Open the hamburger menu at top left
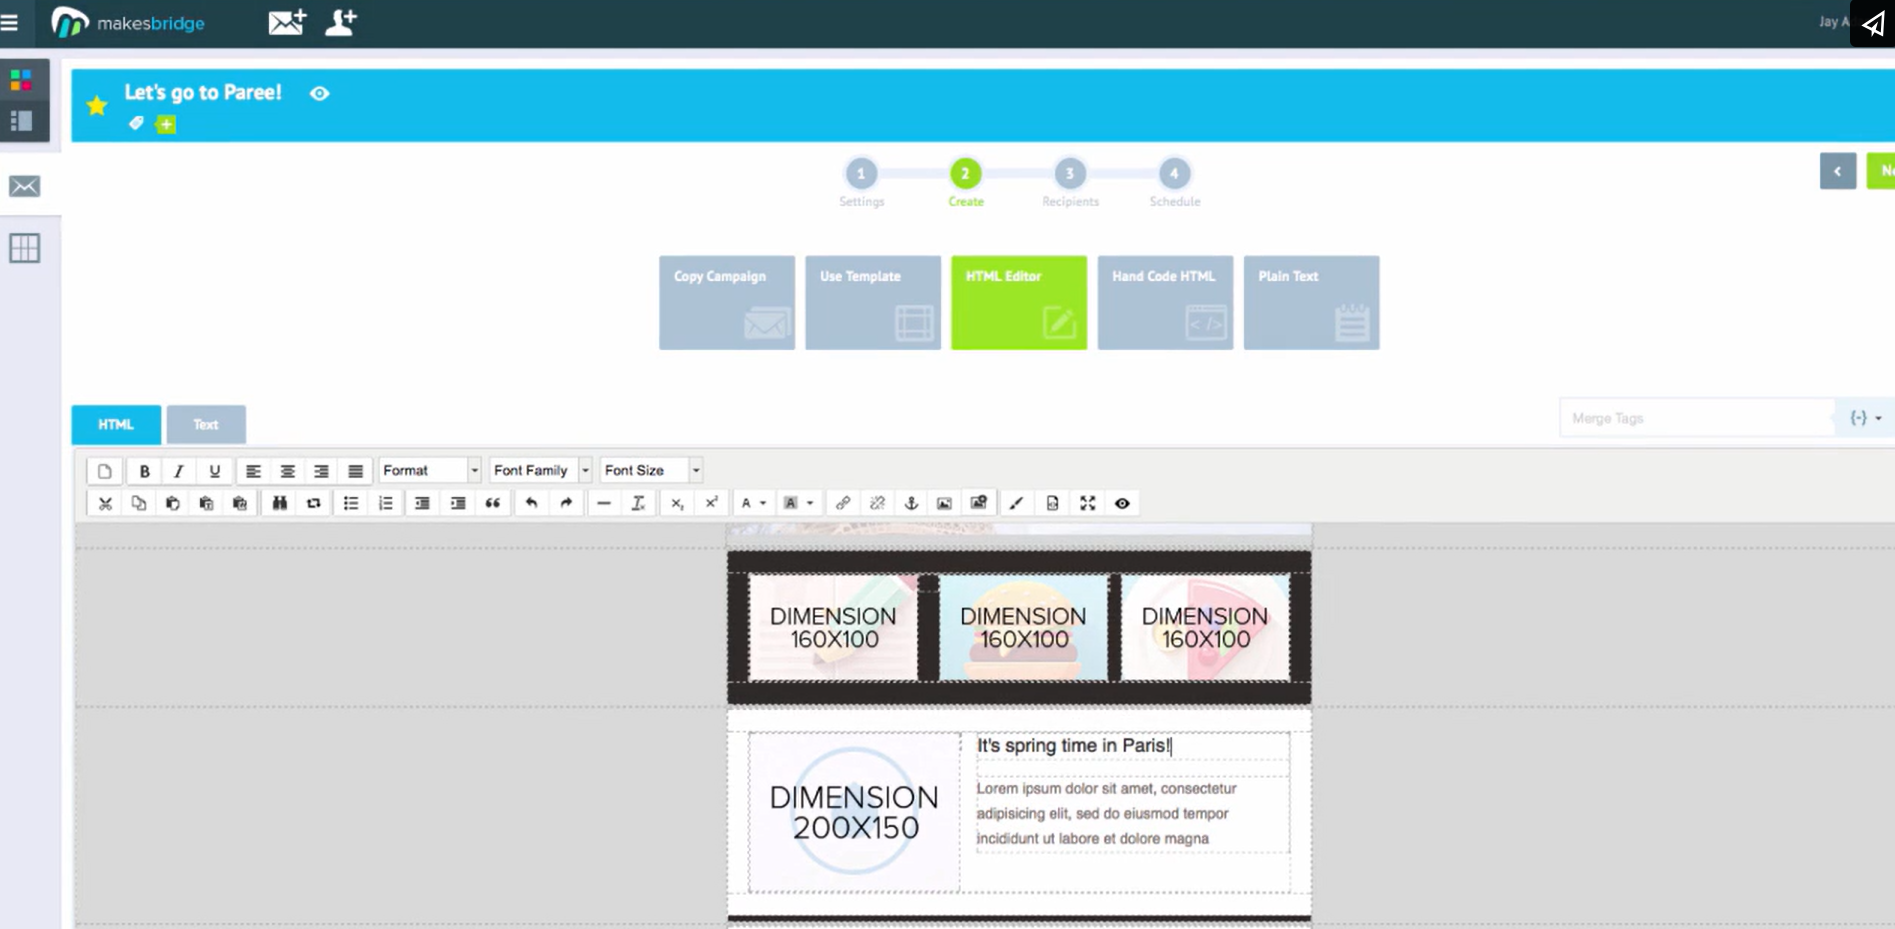This screenshot has height=929, width=1895. click(11, 22)
